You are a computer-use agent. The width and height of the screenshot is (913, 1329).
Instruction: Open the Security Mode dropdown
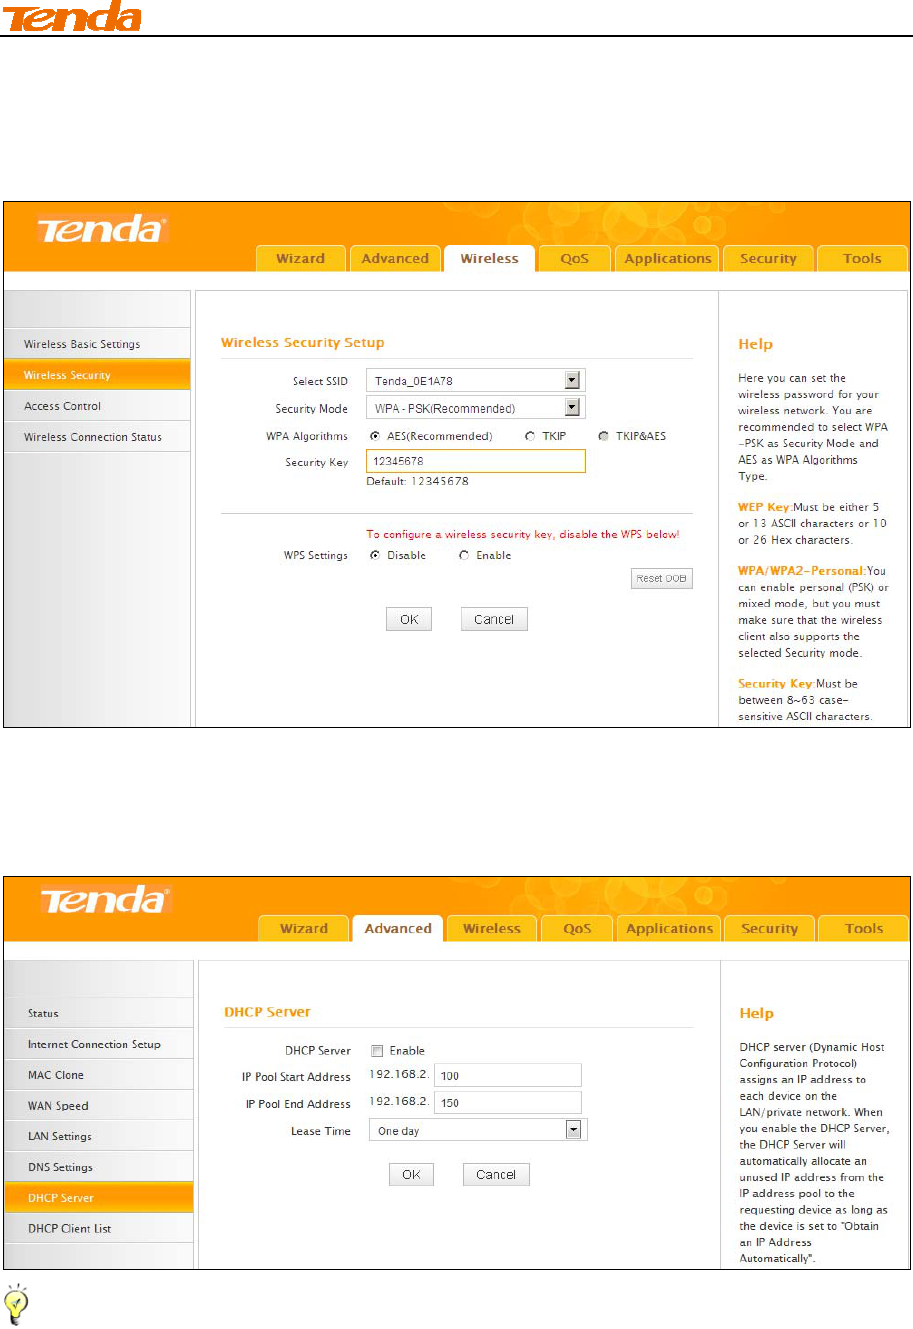click(x=475, y=408)
